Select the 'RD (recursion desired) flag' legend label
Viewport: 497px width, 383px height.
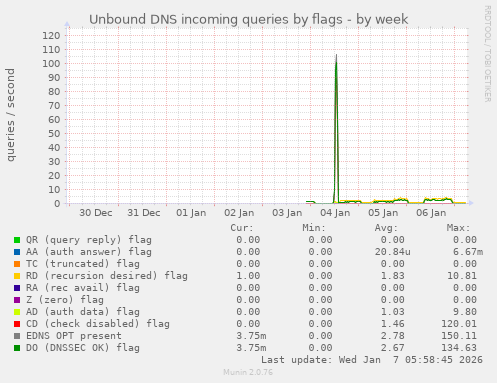[x=107, y=276]
